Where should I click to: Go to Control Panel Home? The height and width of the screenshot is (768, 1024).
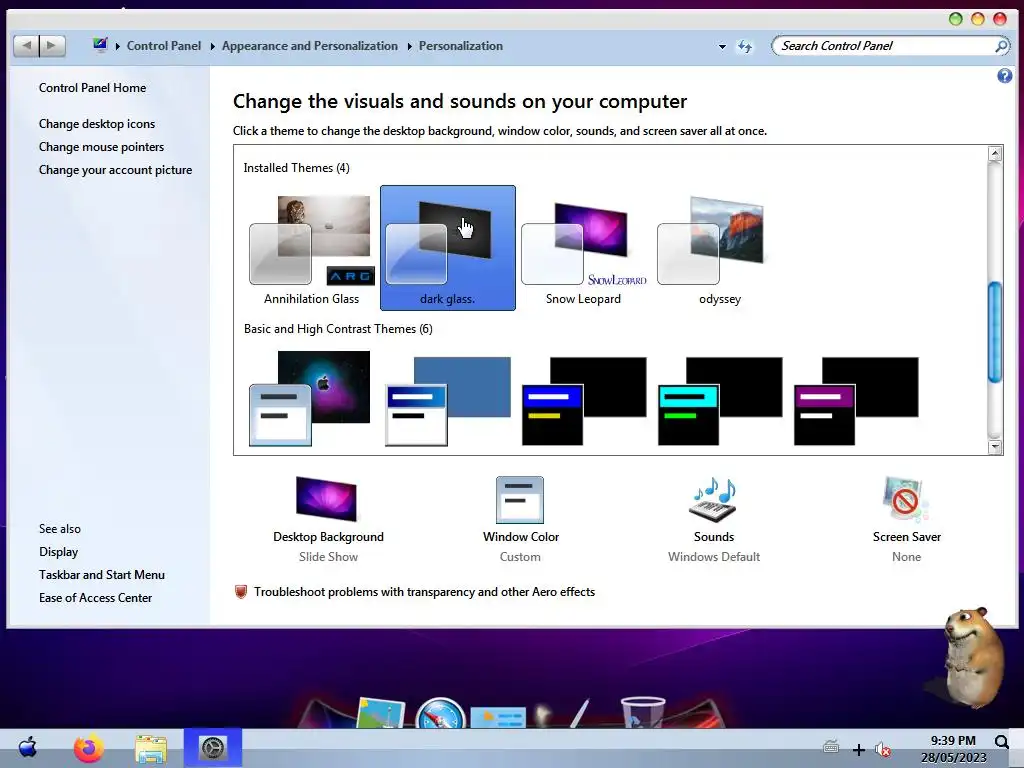[x=92, y=88]
